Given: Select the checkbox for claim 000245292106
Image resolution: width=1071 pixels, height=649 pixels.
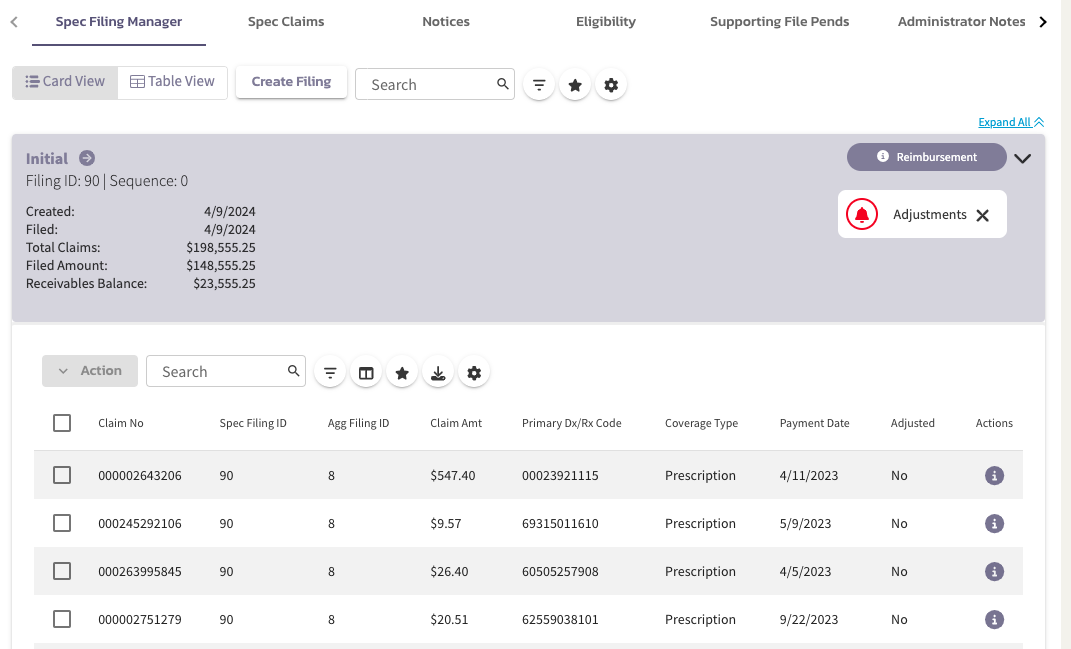Looking at the screenshot, I should pos(61,523).
